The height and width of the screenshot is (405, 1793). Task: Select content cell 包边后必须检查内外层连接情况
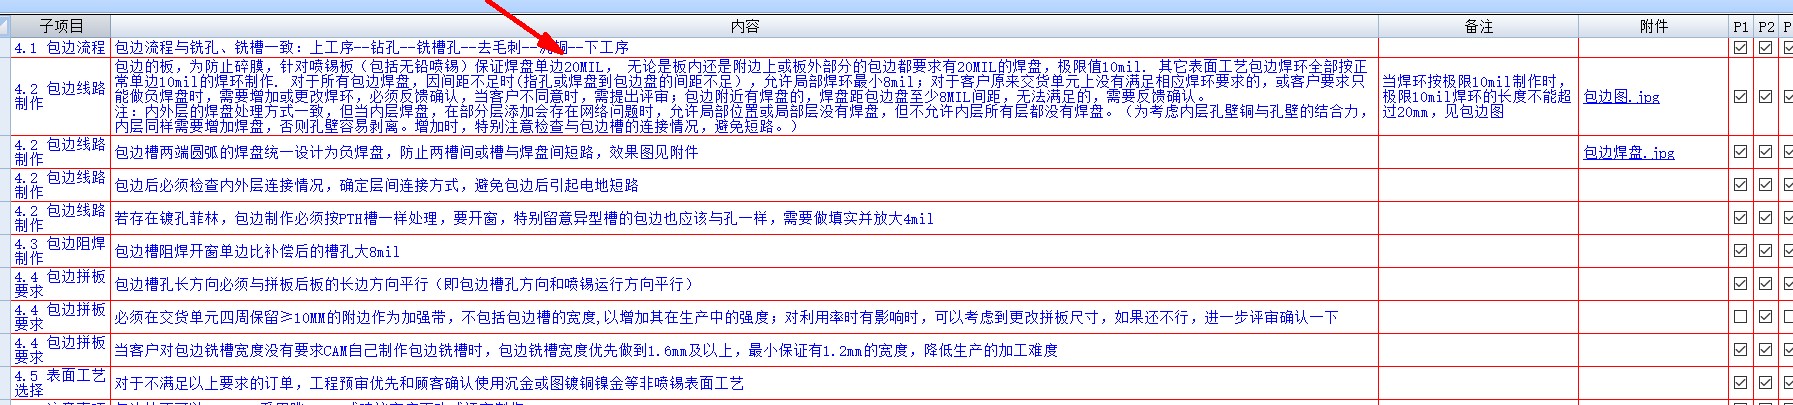coord(744,185)
